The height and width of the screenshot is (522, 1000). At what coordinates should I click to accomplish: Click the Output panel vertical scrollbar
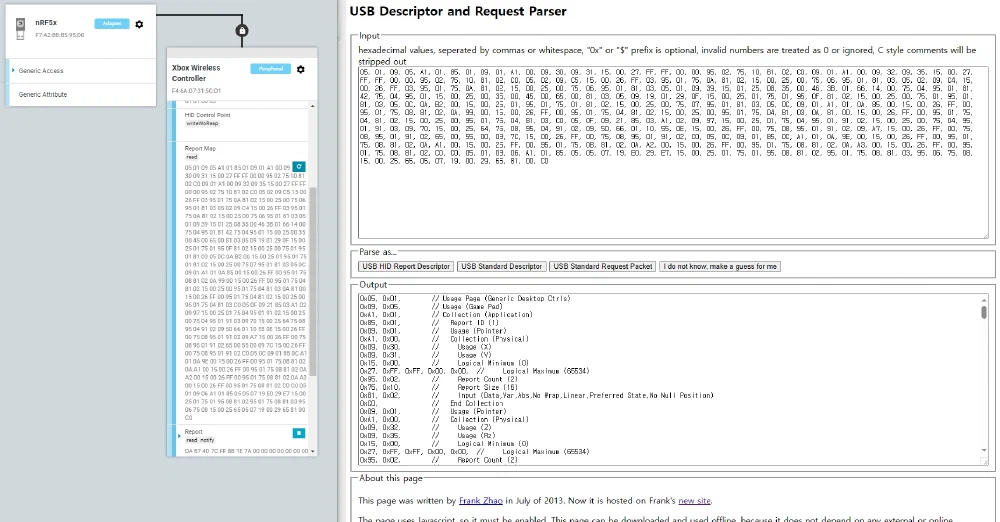click(983, 380)
